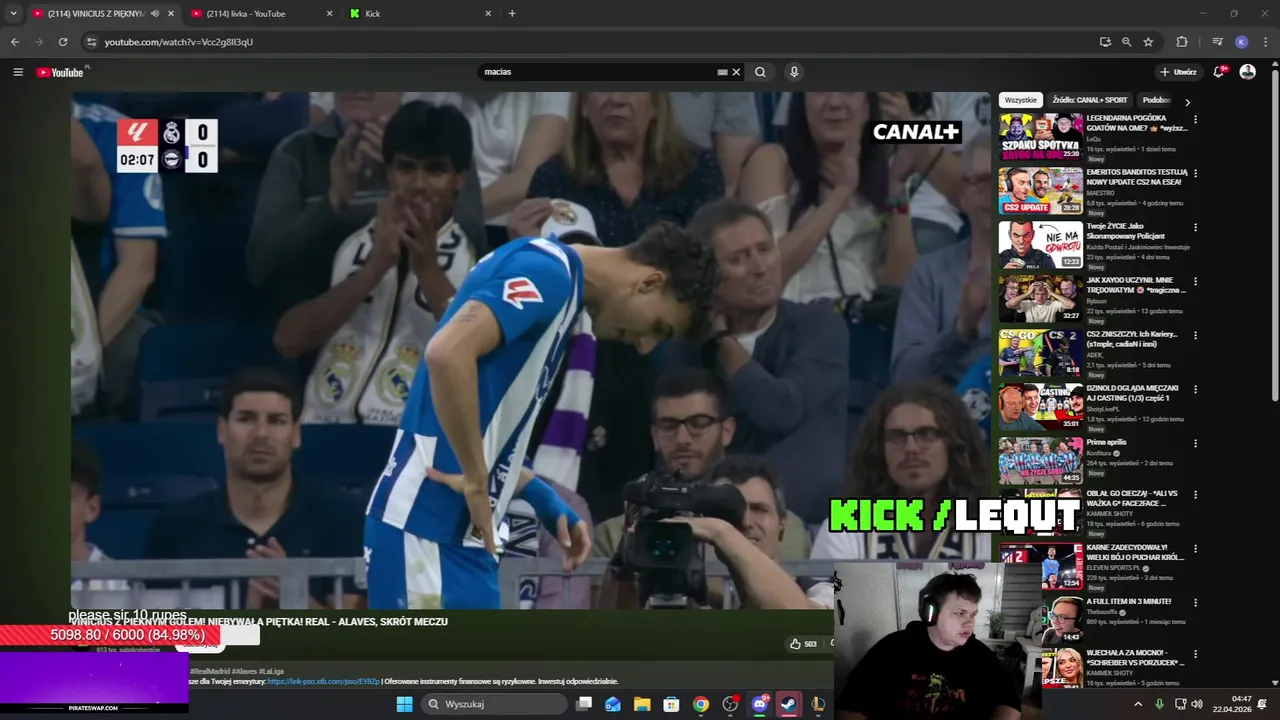This screenshot has height=720, width=1280.
Task: Open the browser zoom magnifier icon
Action: 1126,42
